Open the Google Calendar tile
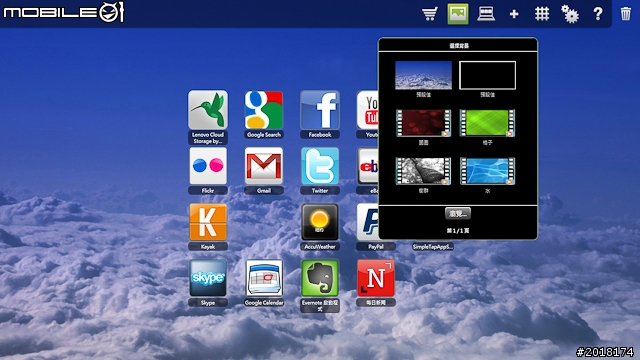The height and width of the screenshot is (360, 640). tap(264, 278)
